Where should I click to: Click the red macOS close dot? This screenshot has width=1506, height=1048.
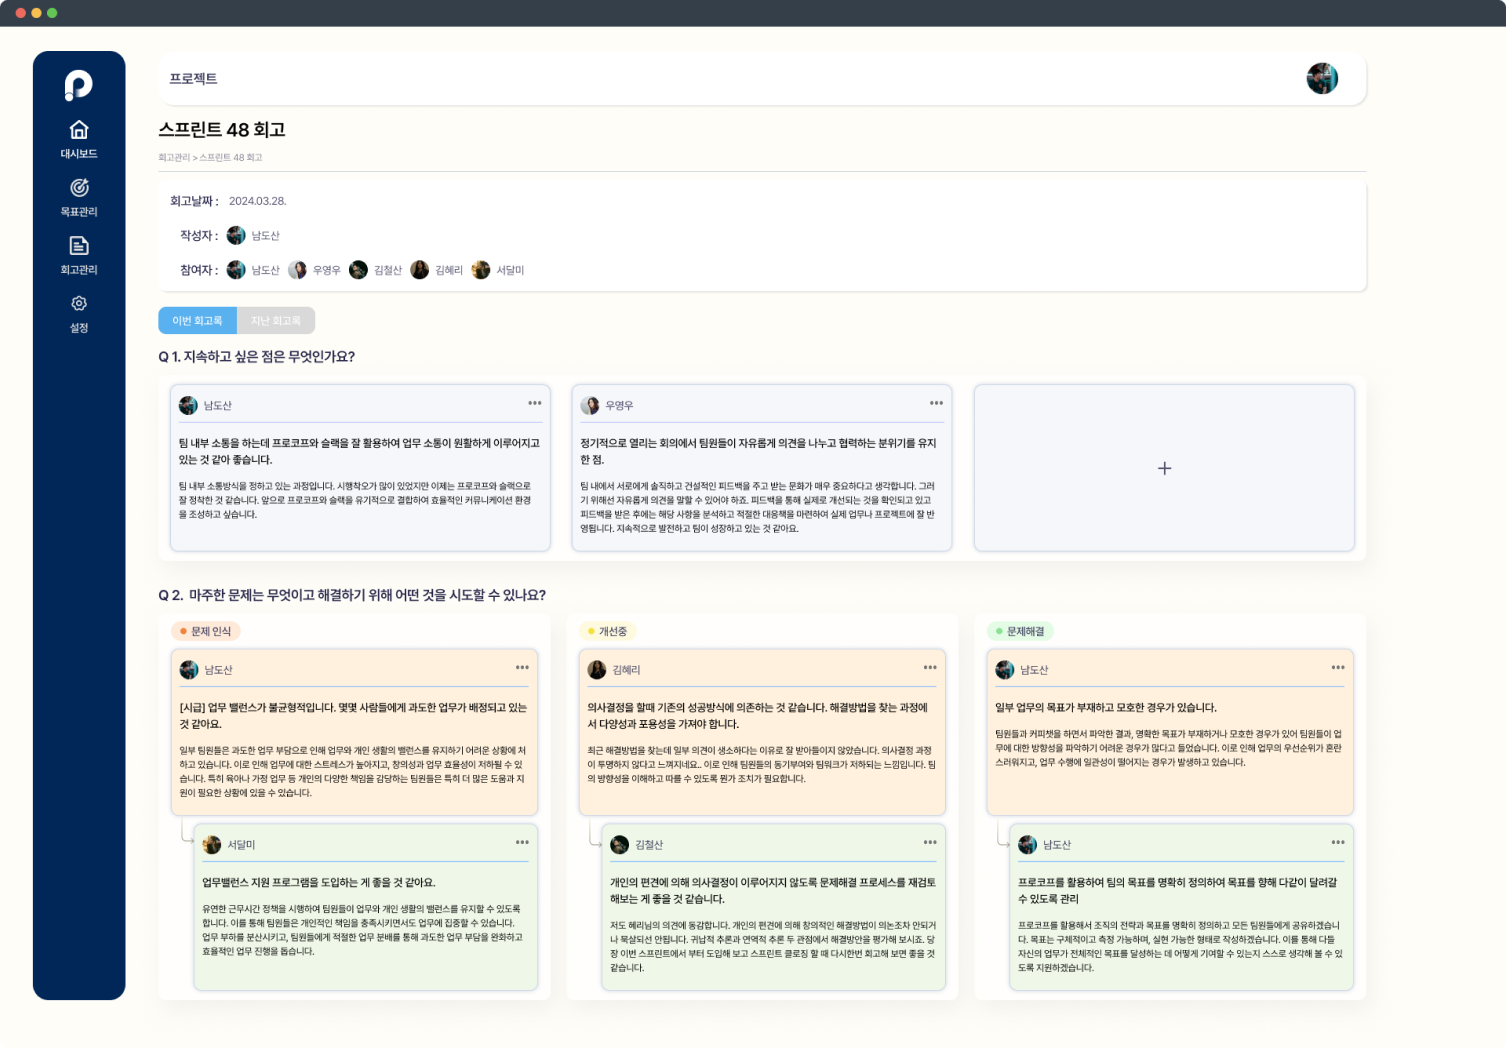tap(21, 13)
